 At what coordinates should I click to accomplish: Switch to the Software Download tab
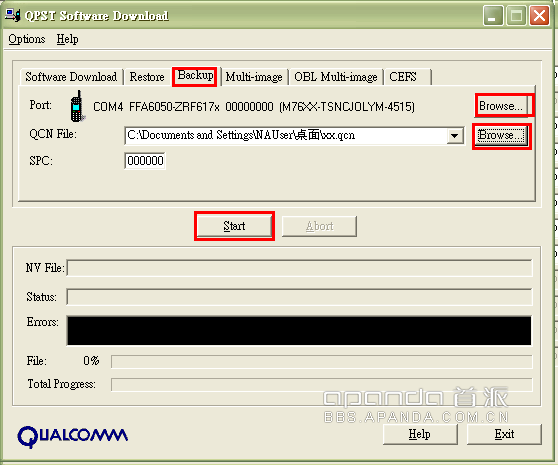click(71, 77)
